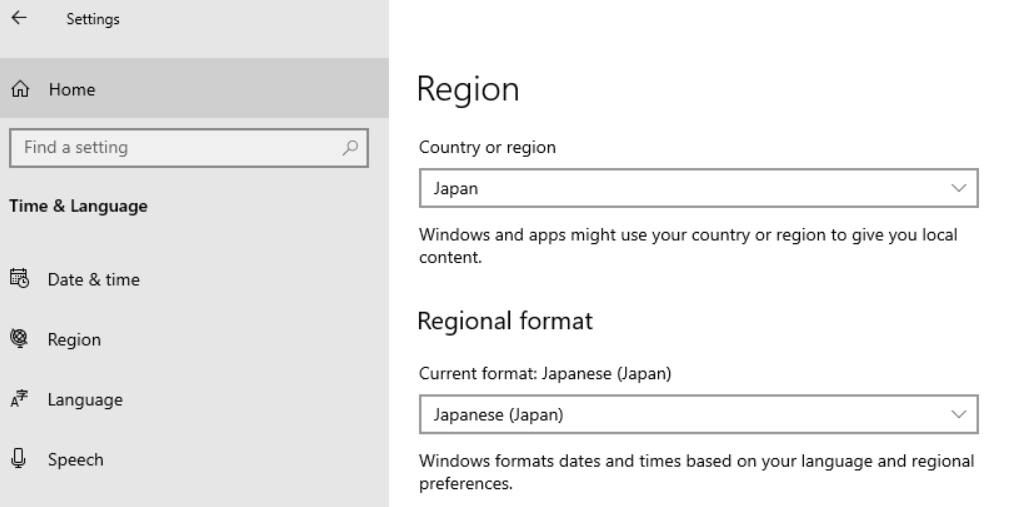Click the Regional format dropdown chevron

pos(959,414)
